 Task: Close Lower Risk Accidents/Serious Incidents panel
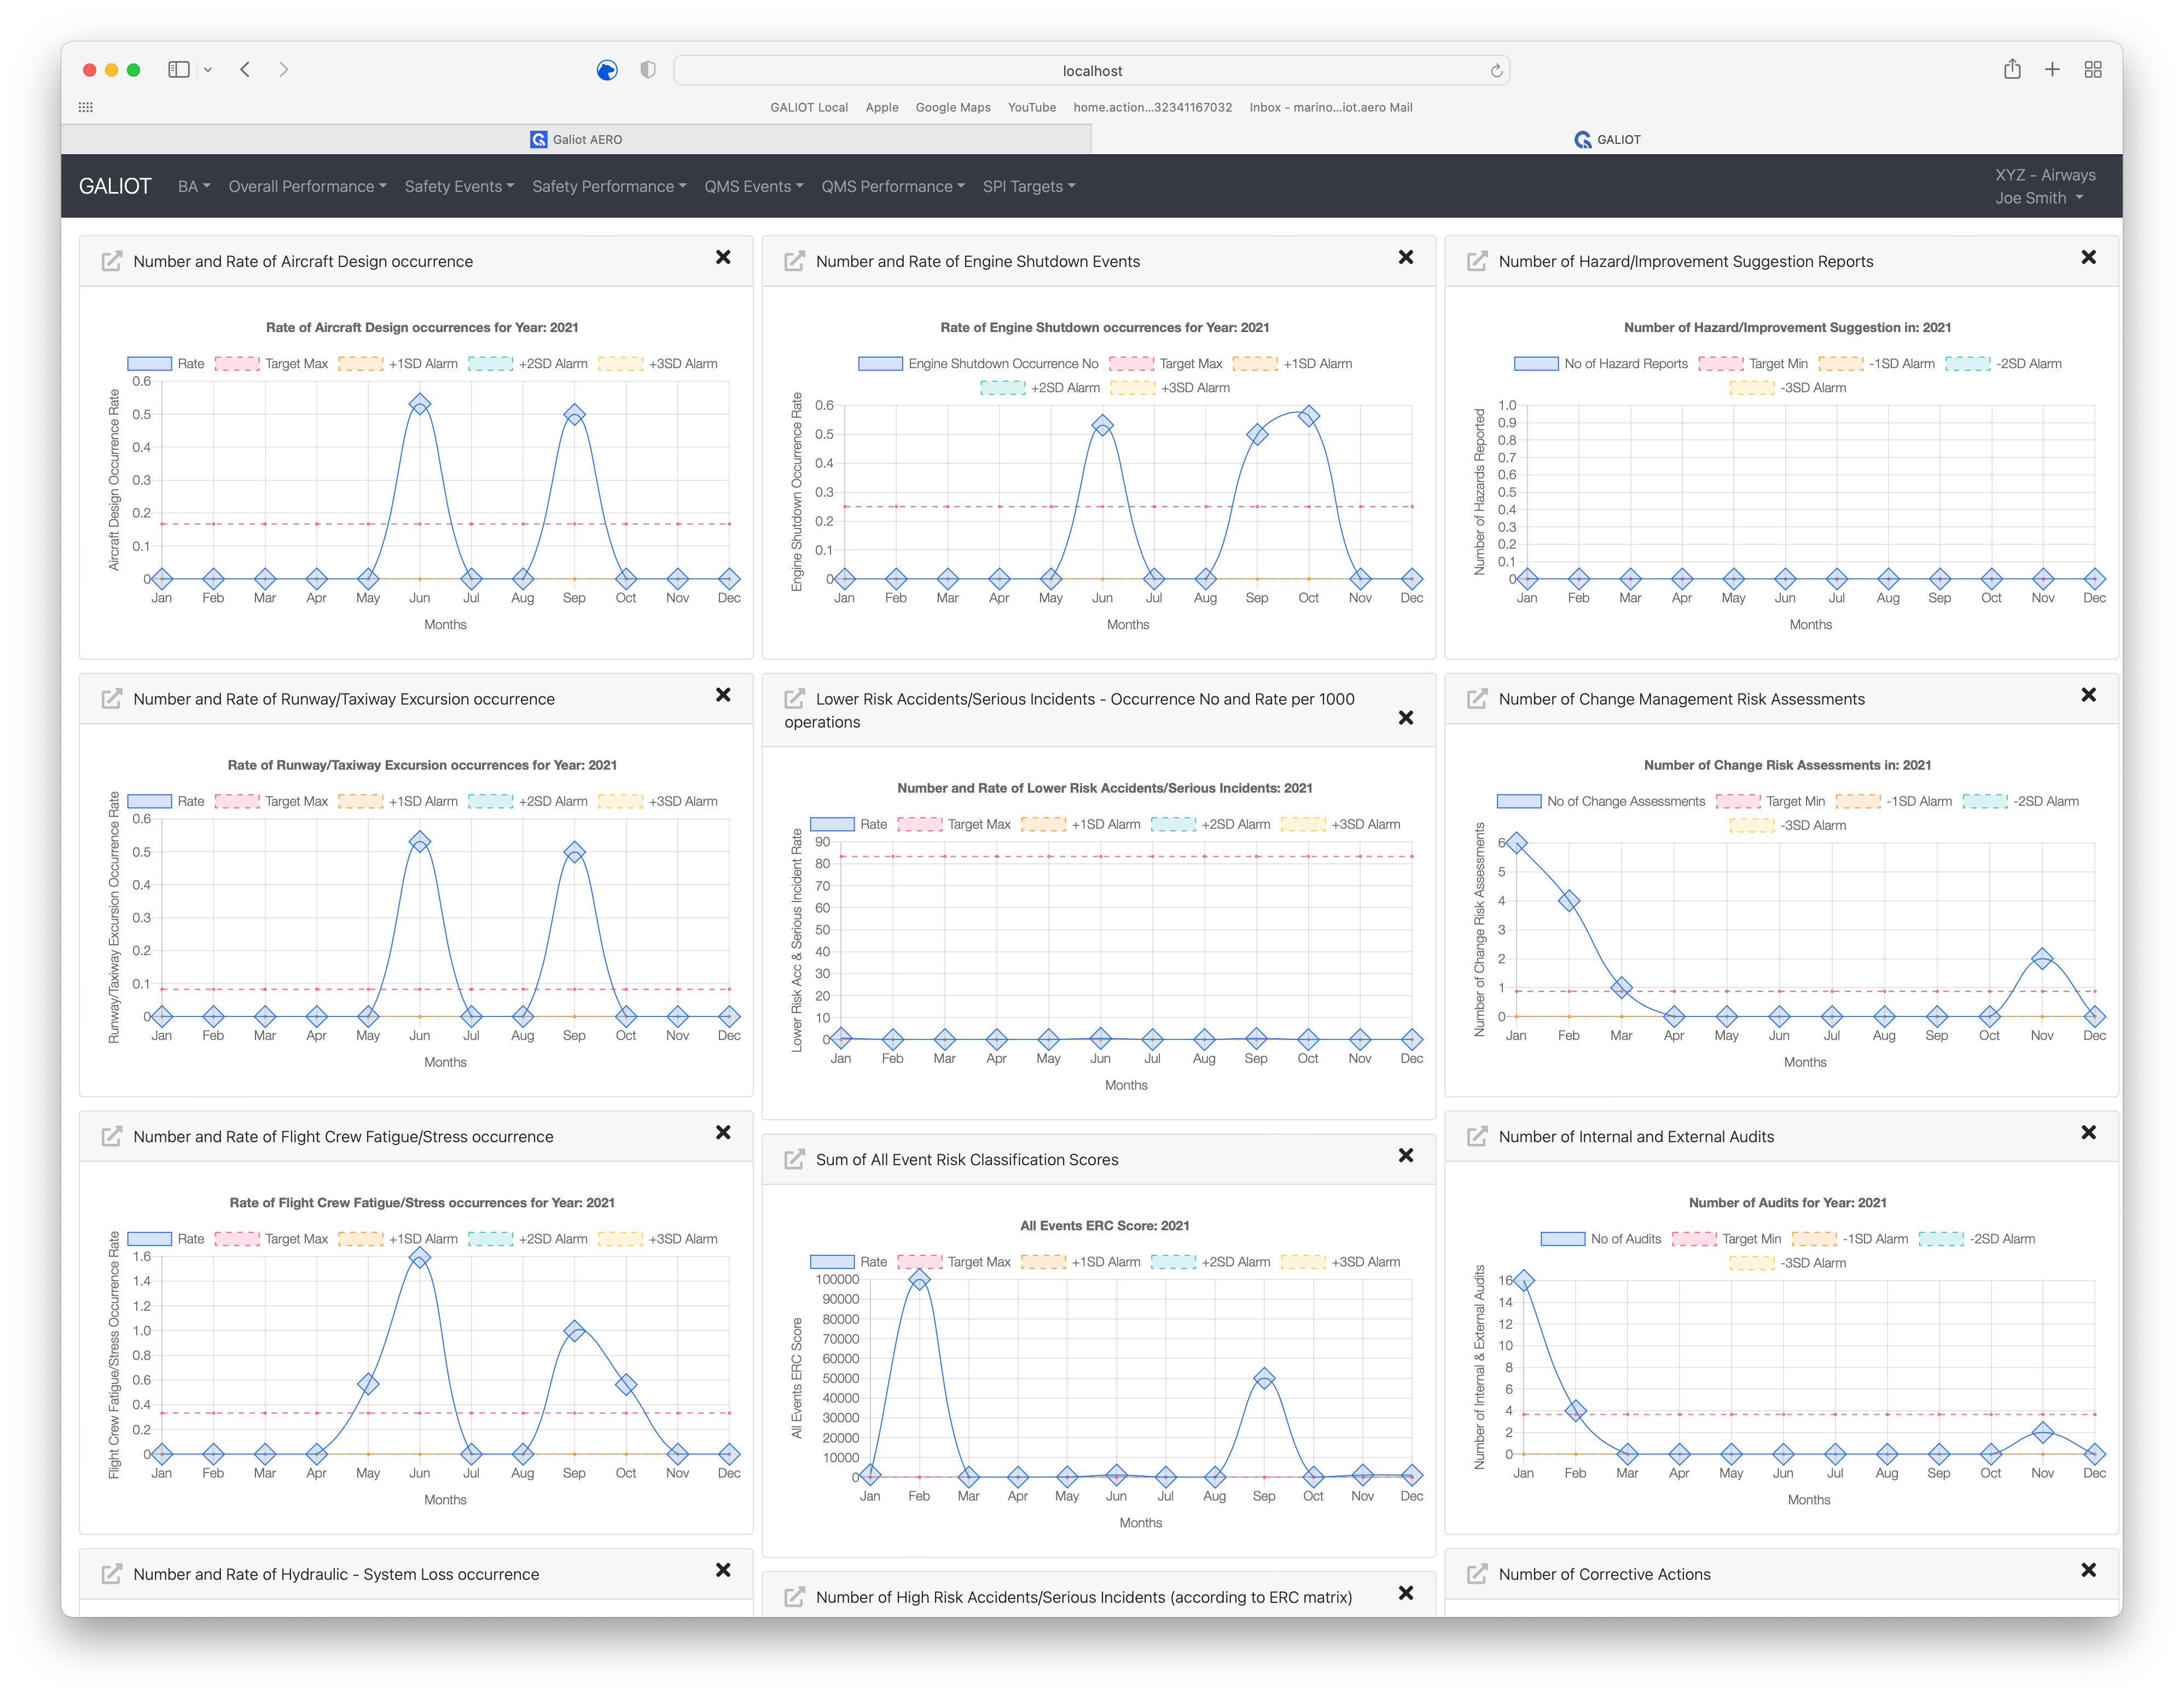pyautogui.click(x=1405, y=718)
